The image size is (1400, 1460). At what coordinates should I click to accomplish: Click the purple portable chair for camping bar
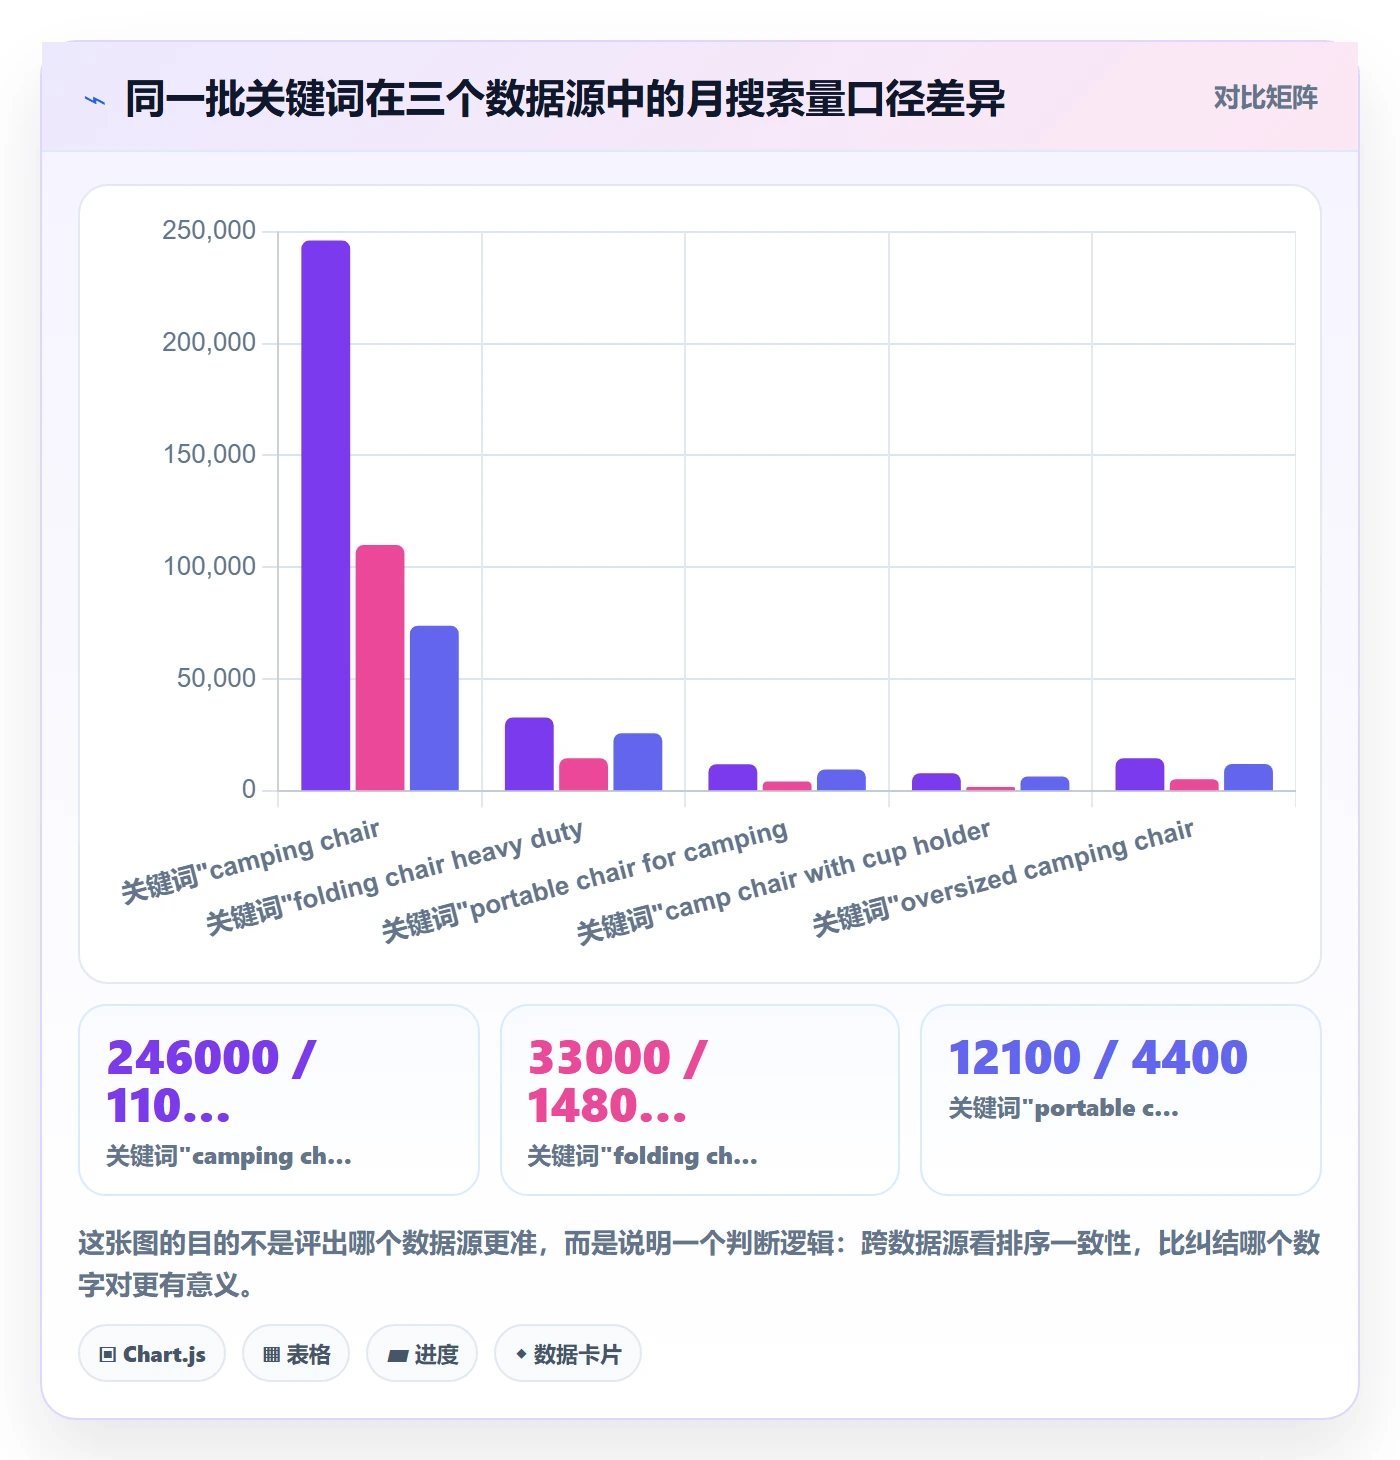pyautogui.click(x=733, y=778)
